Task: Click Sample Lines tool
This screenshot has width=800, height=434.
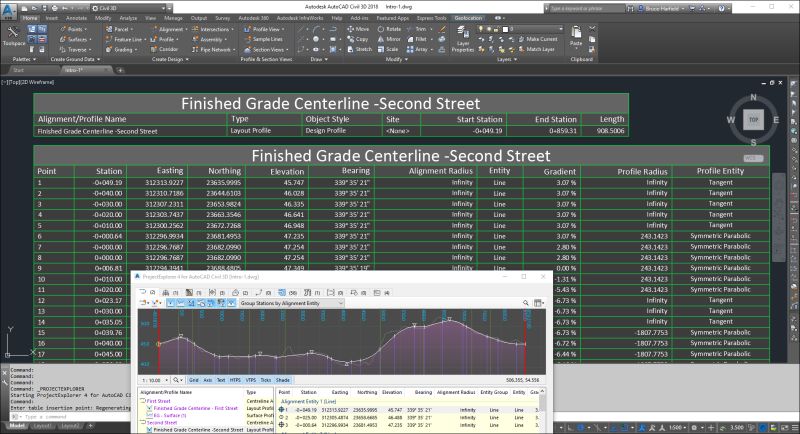Action: click(263, 39)
